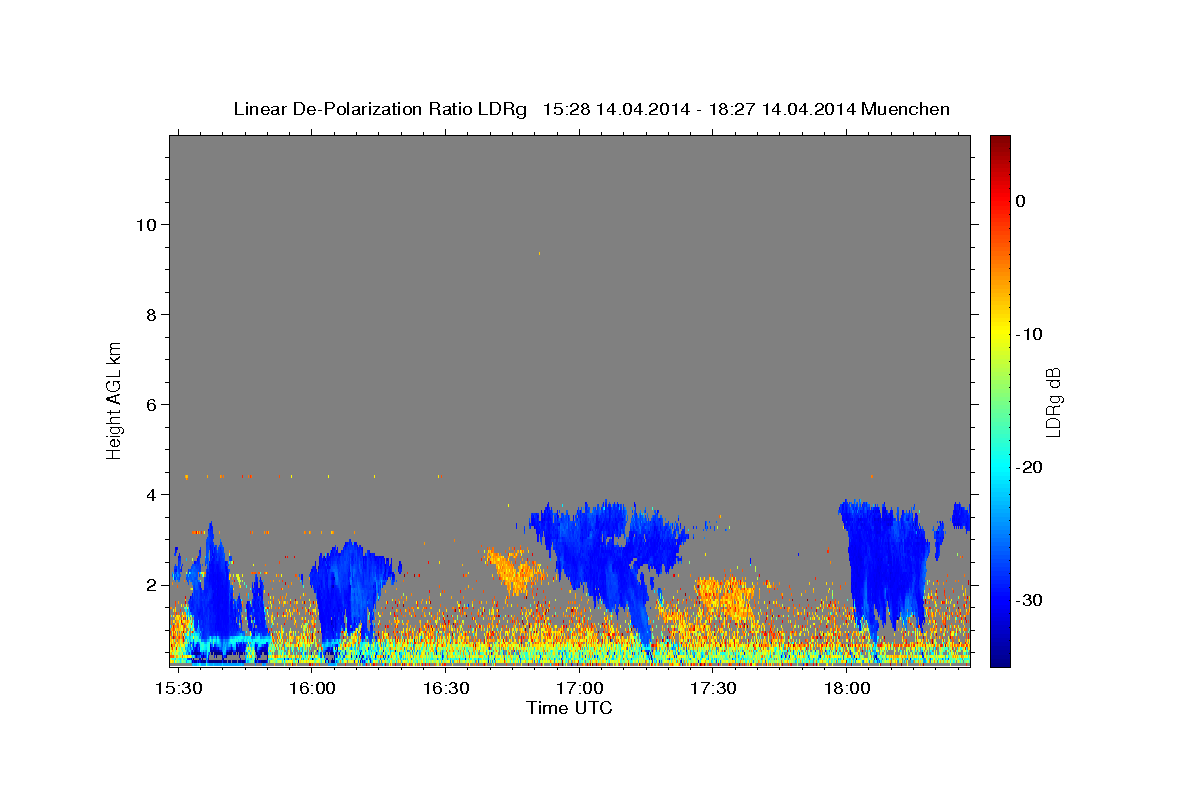Viewport: 1200px width, 800px height.
Task: Click the colorbar value label -20
Action: [x=1029, y=467]
